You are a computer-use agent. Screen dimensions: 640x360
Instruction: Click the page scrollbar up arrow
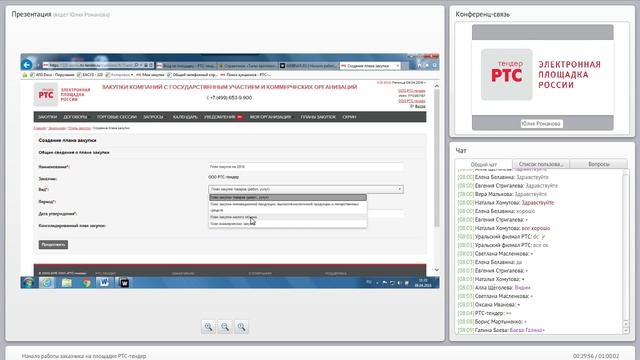pyautogui.click(x=437, y=86)
